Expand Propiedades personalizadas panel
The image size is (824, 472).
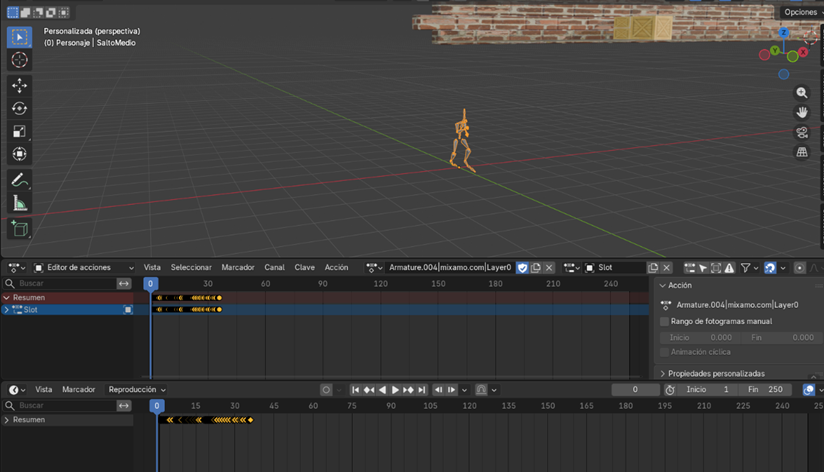713,373
